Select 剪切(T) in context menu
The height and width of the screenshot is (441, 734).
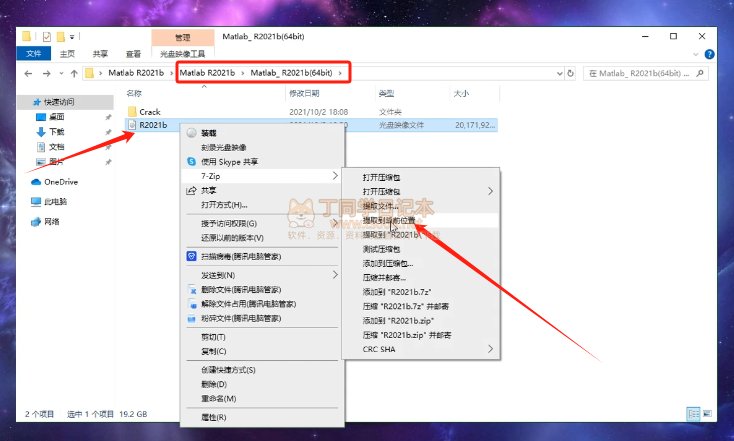tap(213, 337)
